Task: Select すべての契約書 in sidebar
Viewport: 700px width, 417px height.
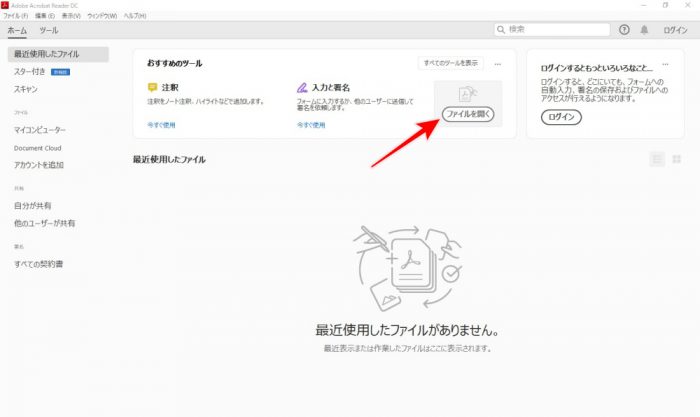Action: pyautogui.click(x=38, y=264)
